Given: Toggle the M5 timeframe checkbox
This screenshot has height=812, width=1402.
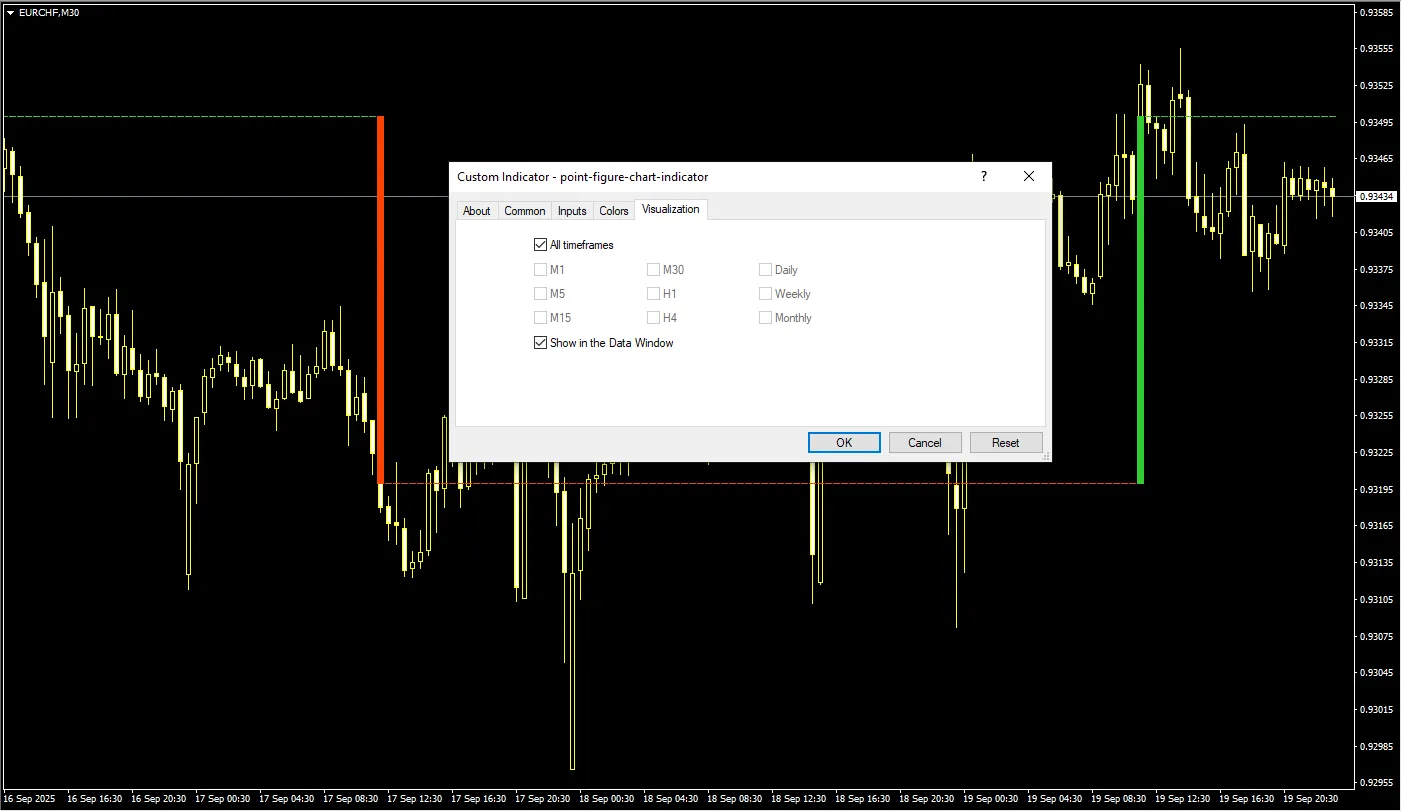Looking at the screenshot, I should 541,294.
